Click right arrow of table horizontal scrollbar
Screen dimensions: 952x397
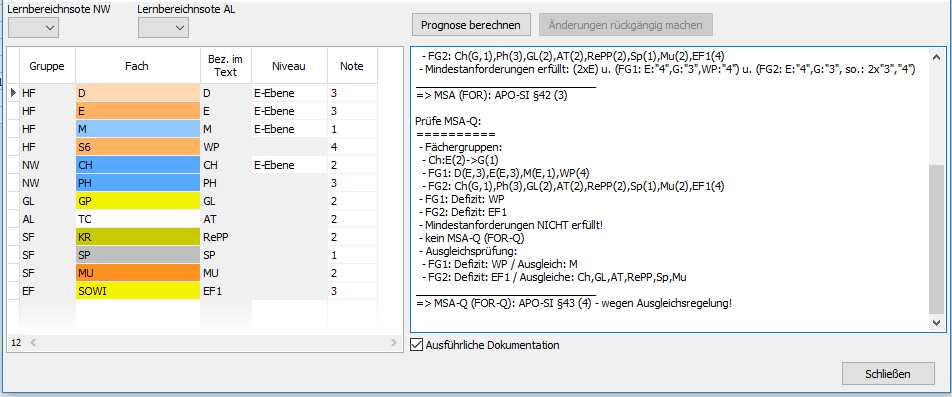pos(393,343)
